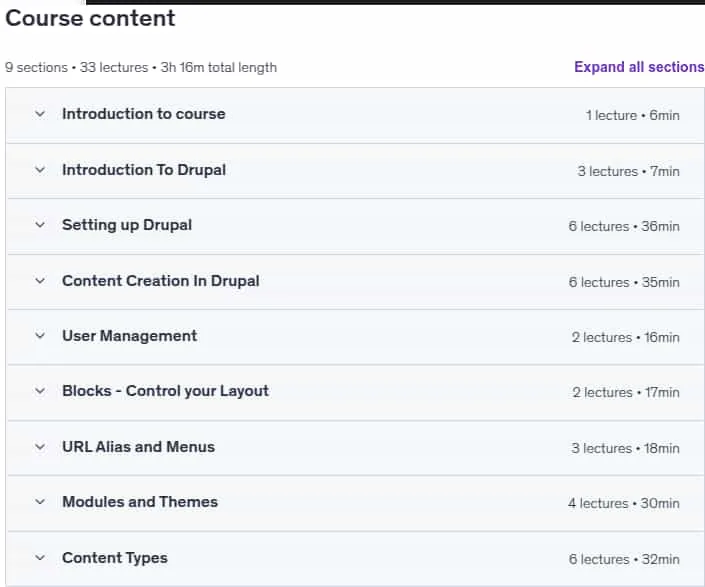Open the User Management section arrow
705x587 pixels.
[x=40, y=336]
